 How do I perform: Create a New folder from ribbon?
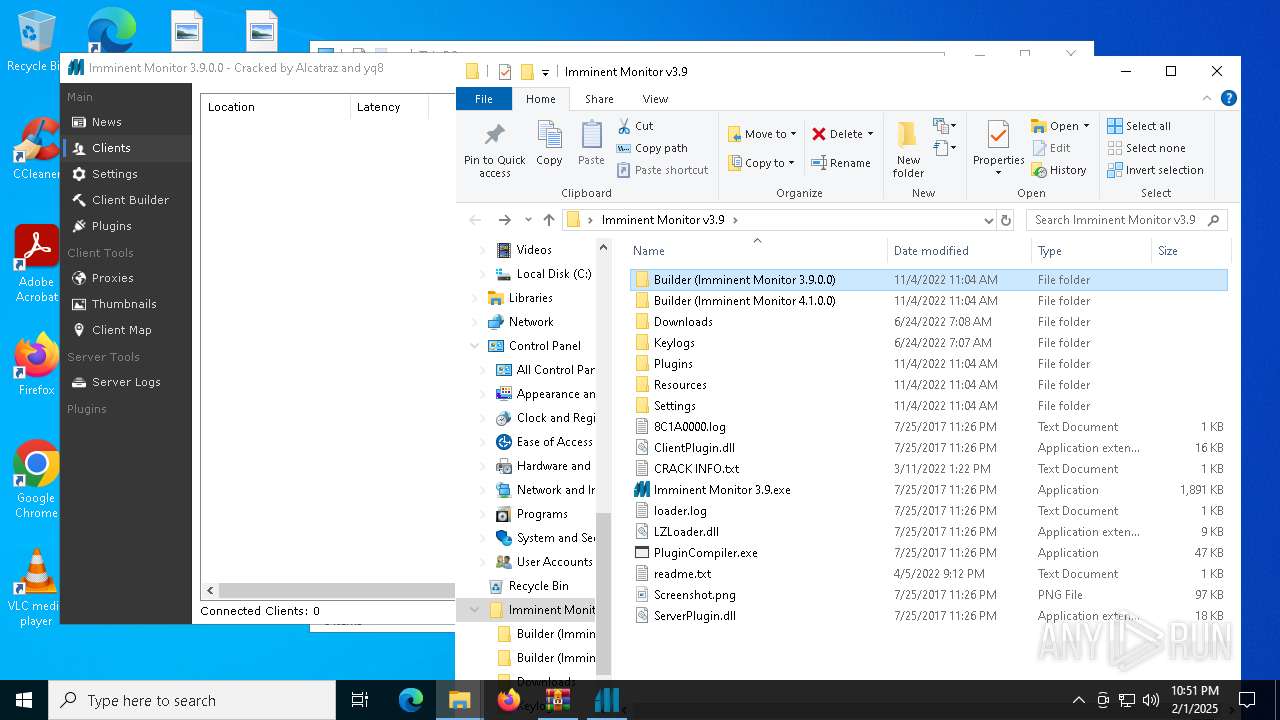[908, 150]
